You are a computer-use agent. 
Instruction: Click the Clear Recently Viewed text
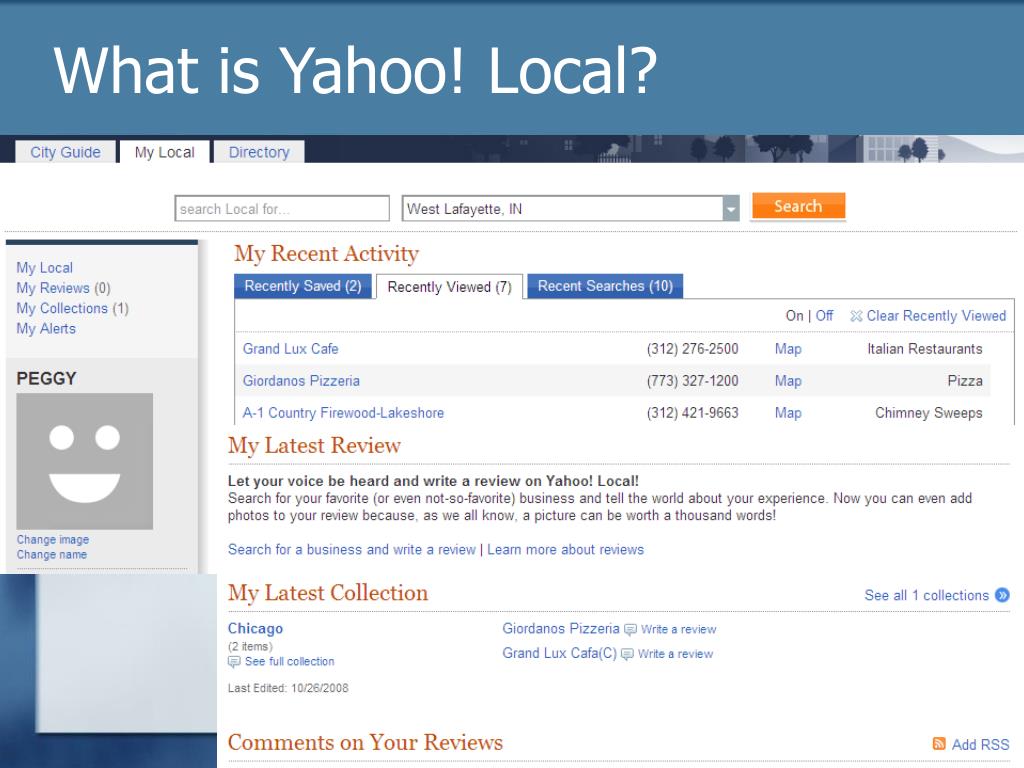point(936,315)
